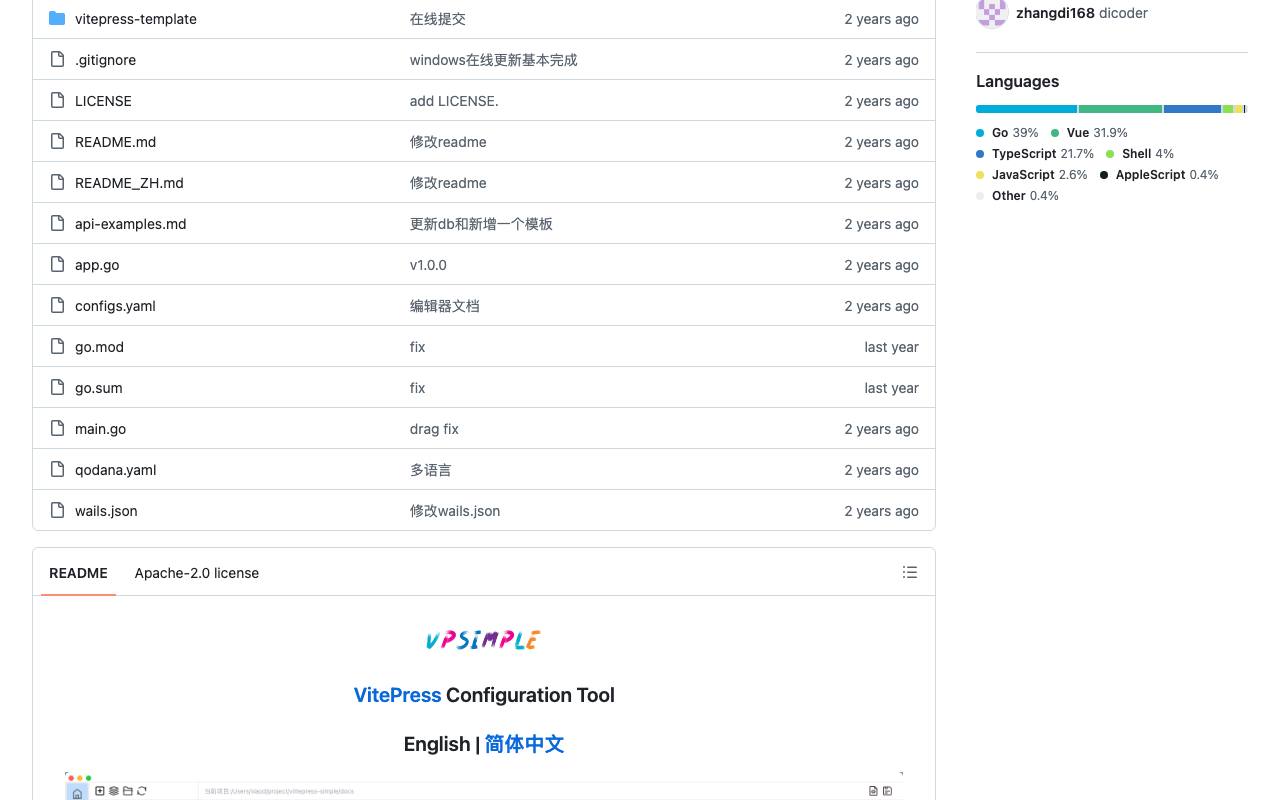View the 'add LICENSE.' commit
Viewport: 1280px width, 800px height.
coord(454,101)
